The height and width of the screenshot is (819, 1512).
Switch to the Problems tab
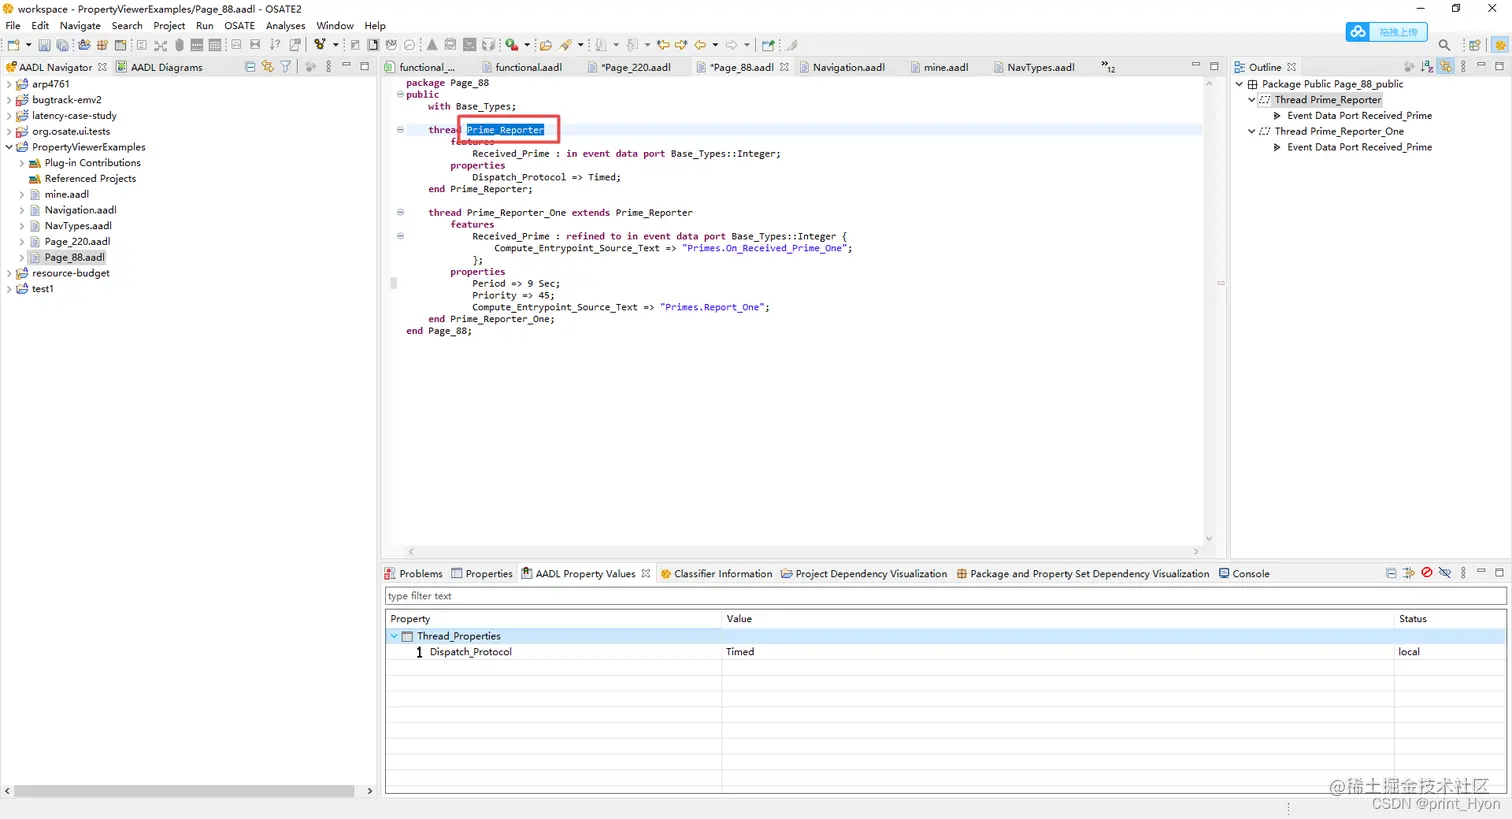click(x=414, y=573)
